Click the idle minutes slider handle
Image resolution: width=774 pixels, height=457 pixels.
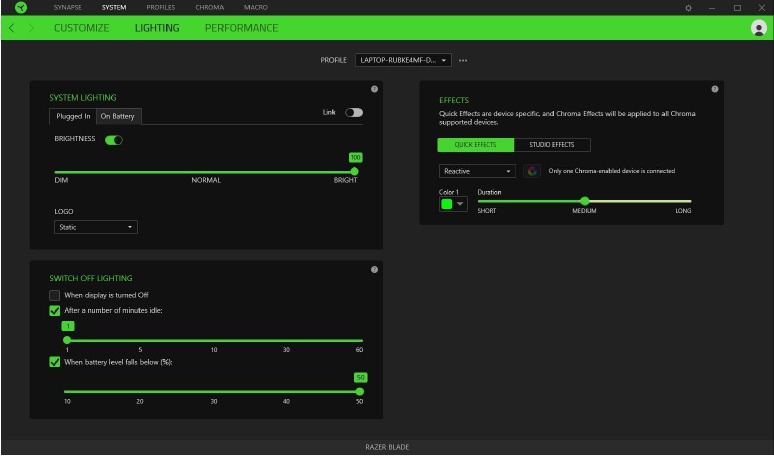coord(67,340)
